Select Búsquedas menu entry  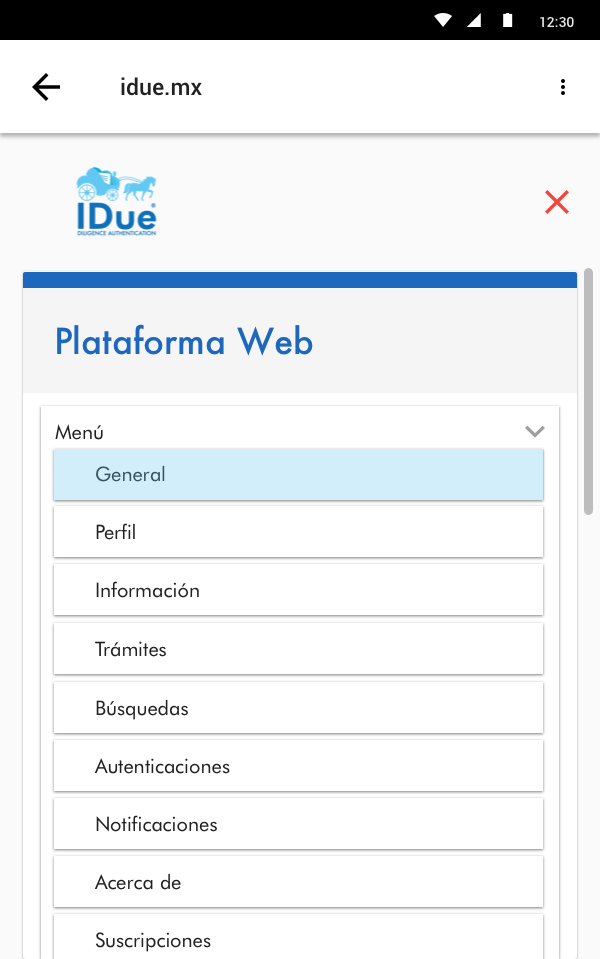pos(298,708)
